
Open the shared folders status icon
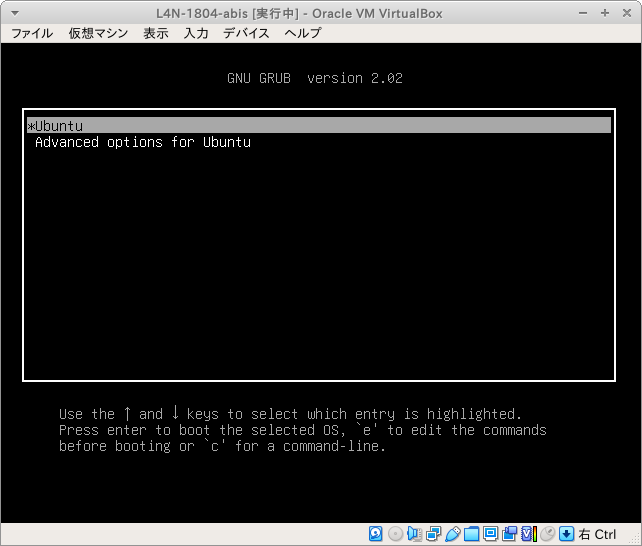(471, 534)
